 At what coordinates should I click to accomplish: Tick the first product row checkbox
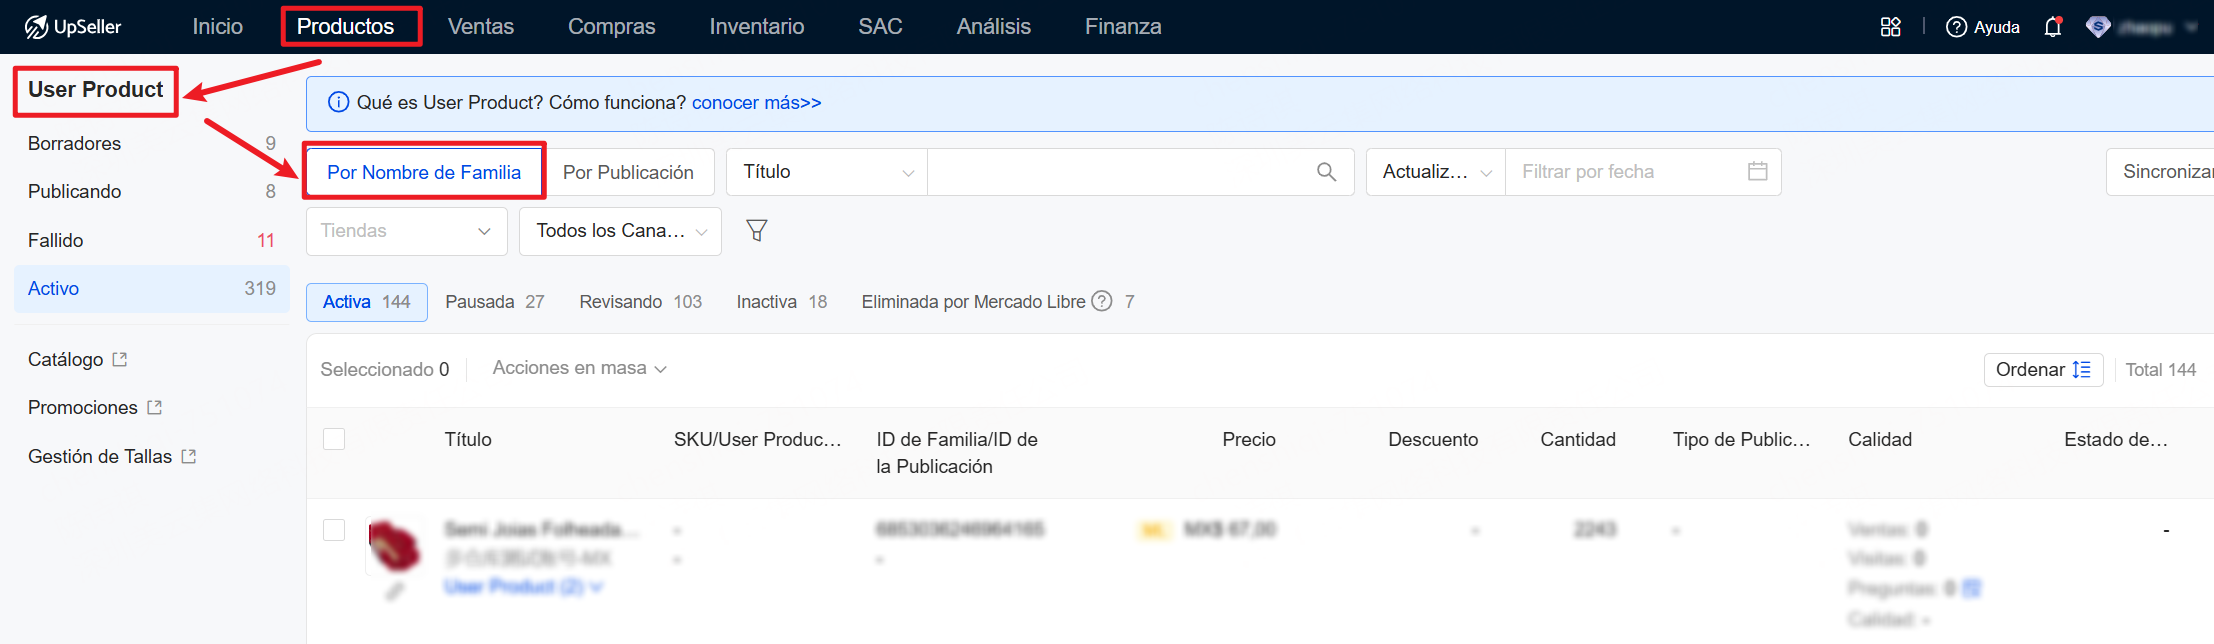point(334,530)
